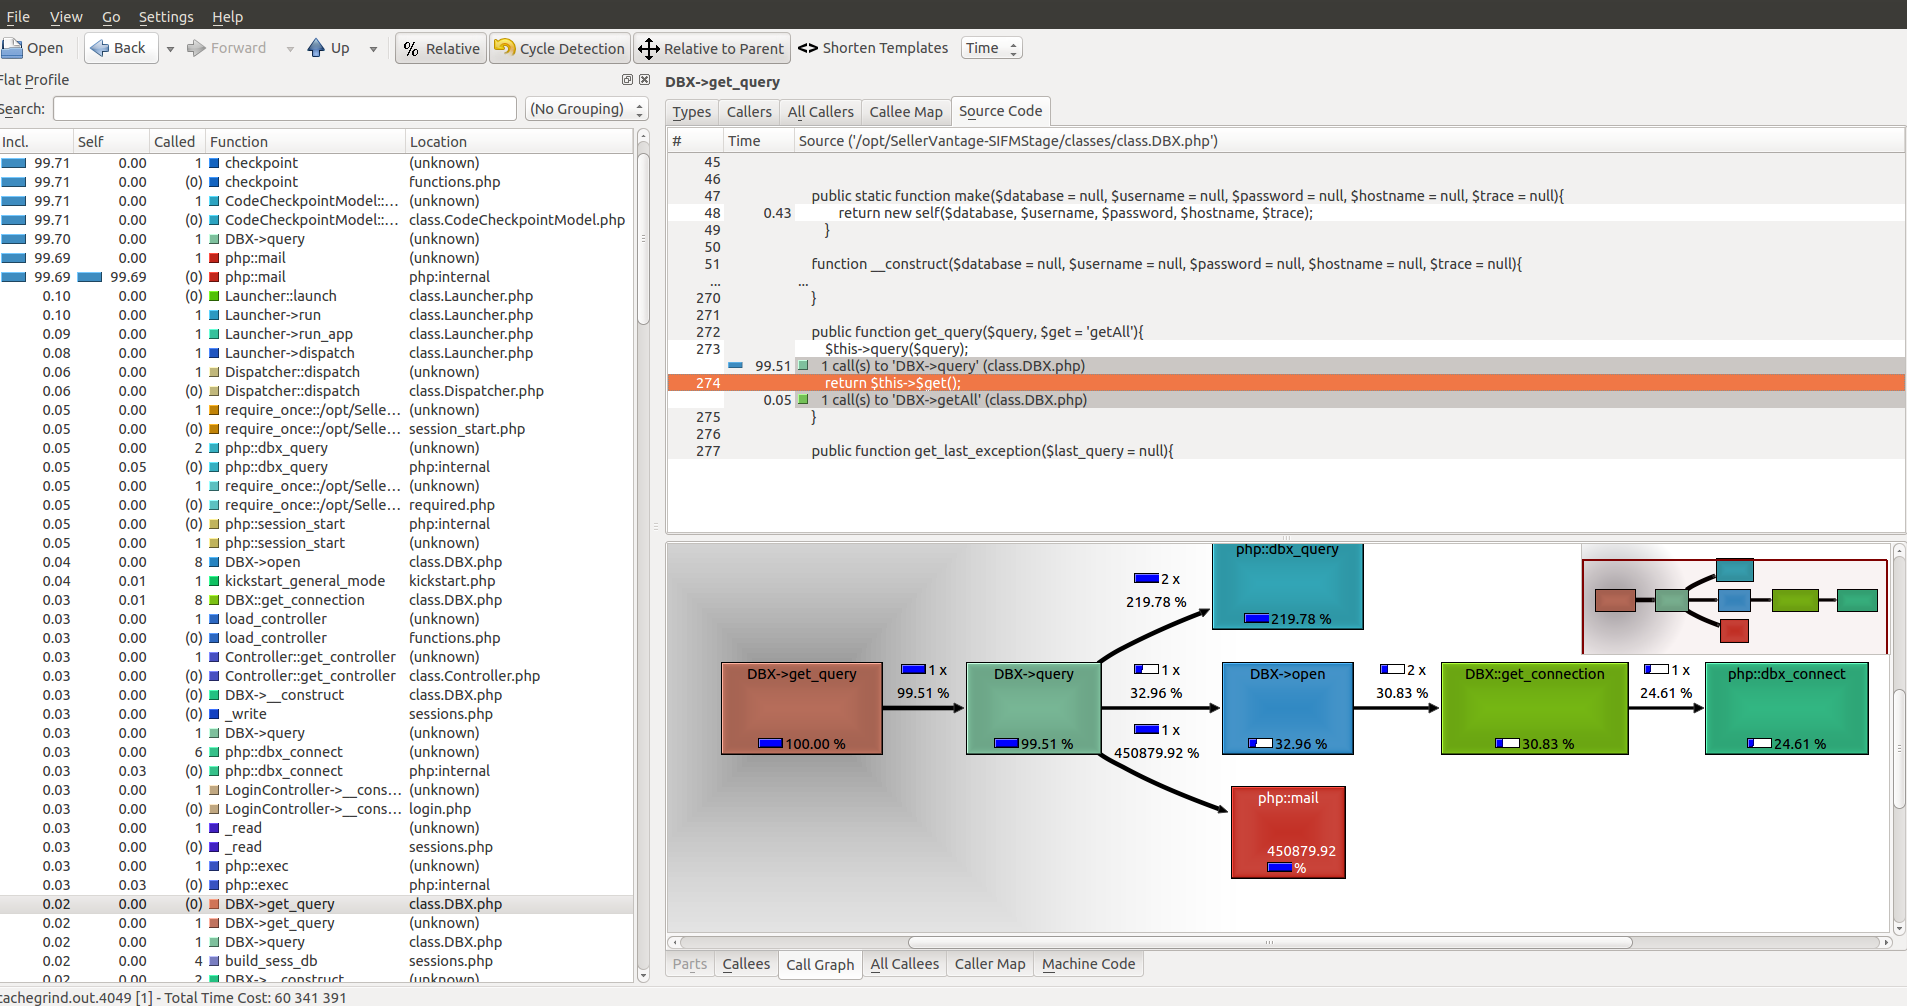Viewport: 1907px width, 1006px height.
Task: Sort by the Called column header
Action: [x=175, y=142]
